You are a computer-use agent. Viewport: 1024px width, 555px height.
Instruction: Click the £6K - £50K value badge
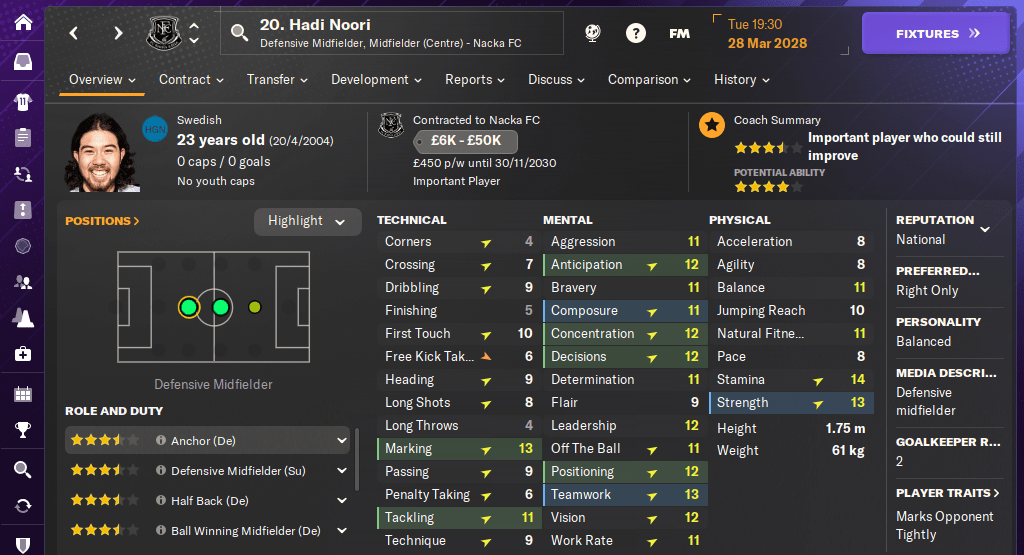[465, 141]
